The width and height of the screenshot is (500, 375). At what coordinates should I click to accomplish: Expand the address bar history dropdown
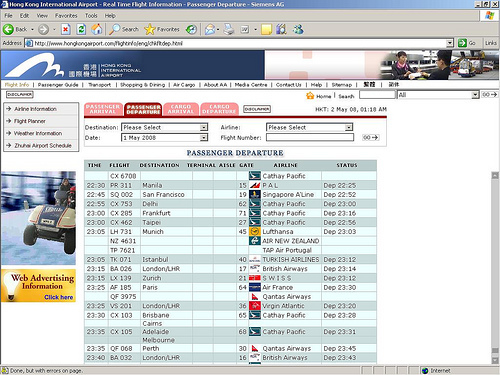[450, 43]
